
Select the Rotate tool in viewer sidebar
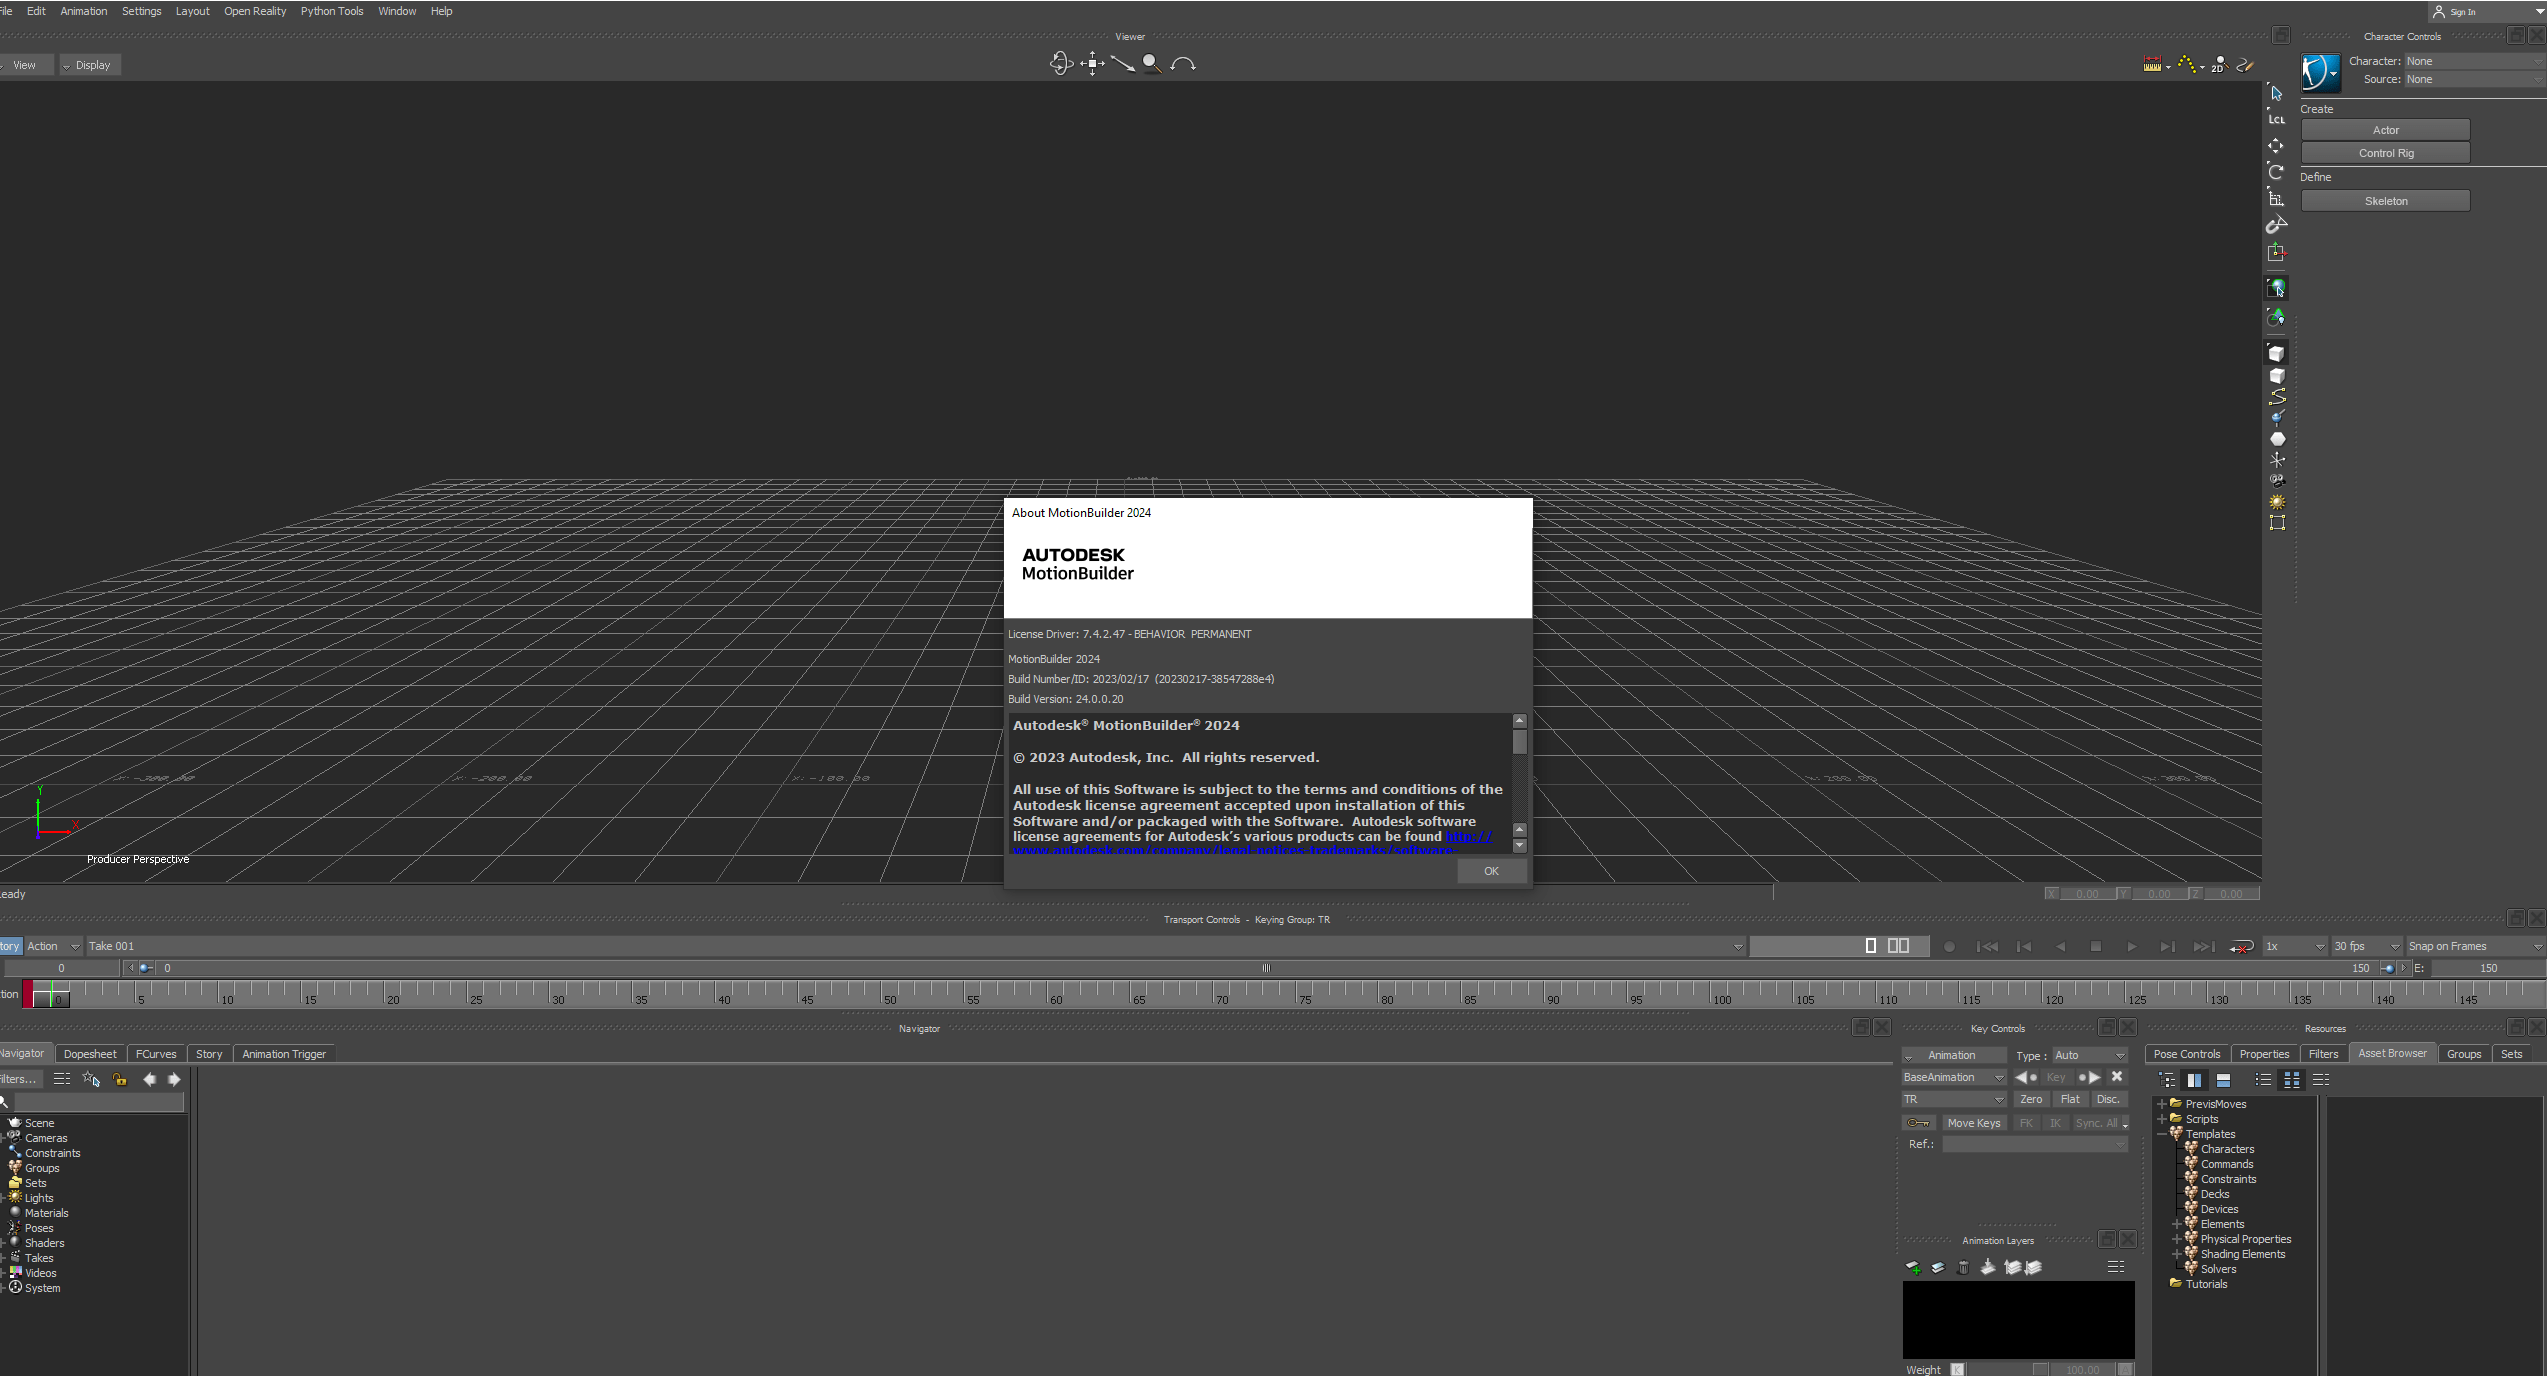pyautogui.click(x=2276, y=171)
